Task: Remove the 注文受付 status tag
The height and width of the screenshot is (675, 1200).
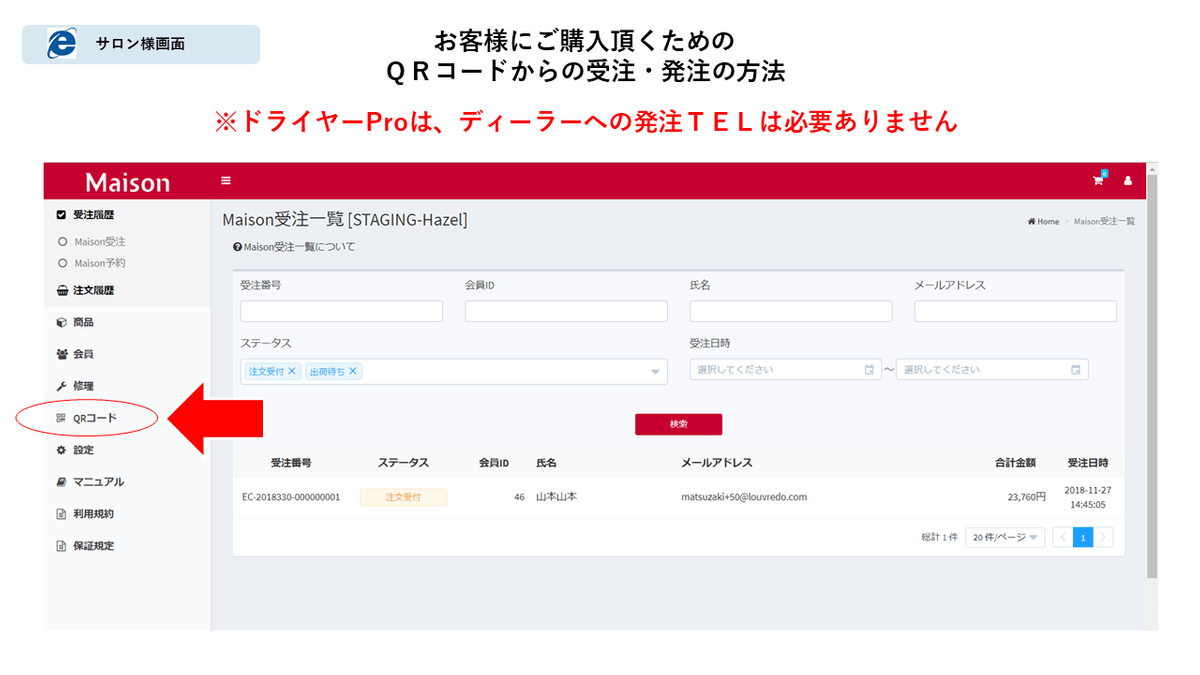Action: (x=292, y=371)
